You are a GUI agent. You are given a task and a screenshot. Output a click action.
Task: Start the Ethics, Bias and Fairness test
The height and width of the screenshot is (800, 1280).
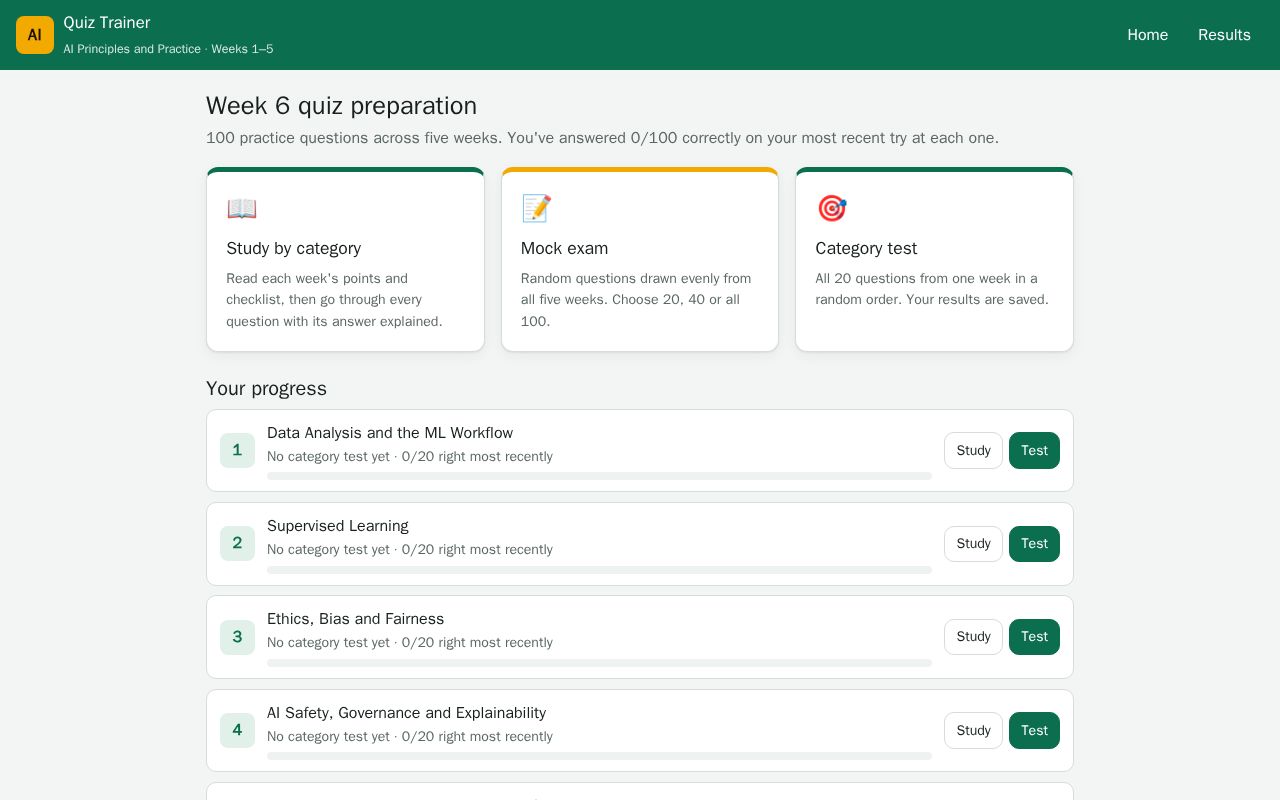point(1034,637)
